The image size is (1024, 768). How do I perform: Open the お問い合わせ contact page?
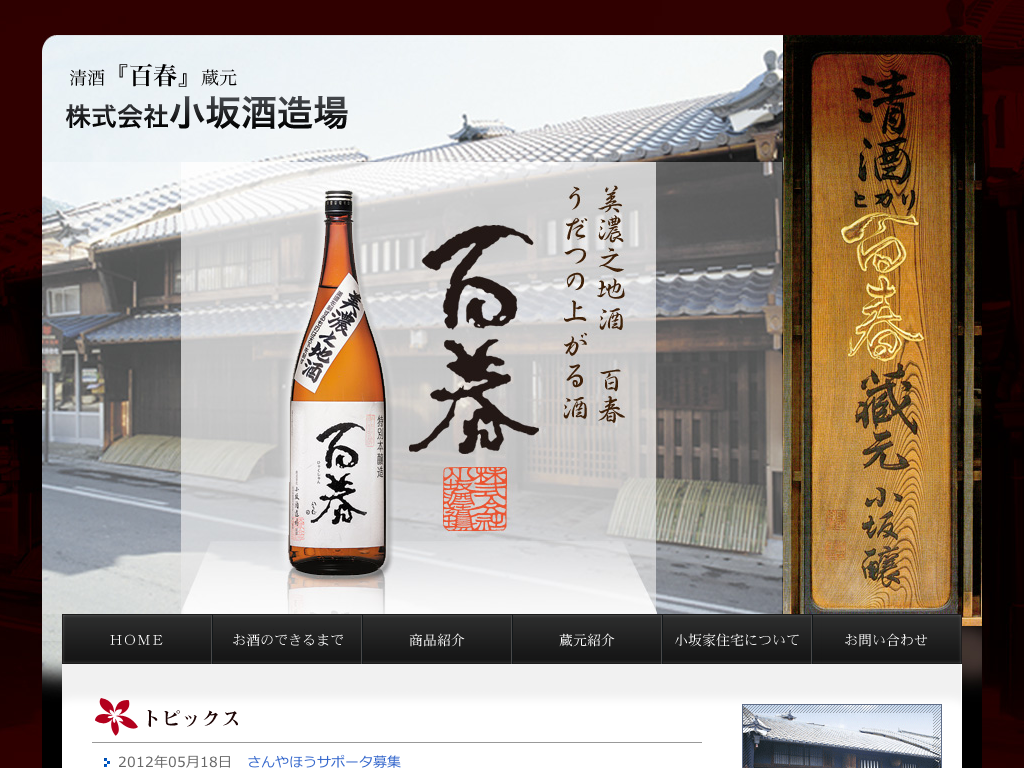(886, 640)
